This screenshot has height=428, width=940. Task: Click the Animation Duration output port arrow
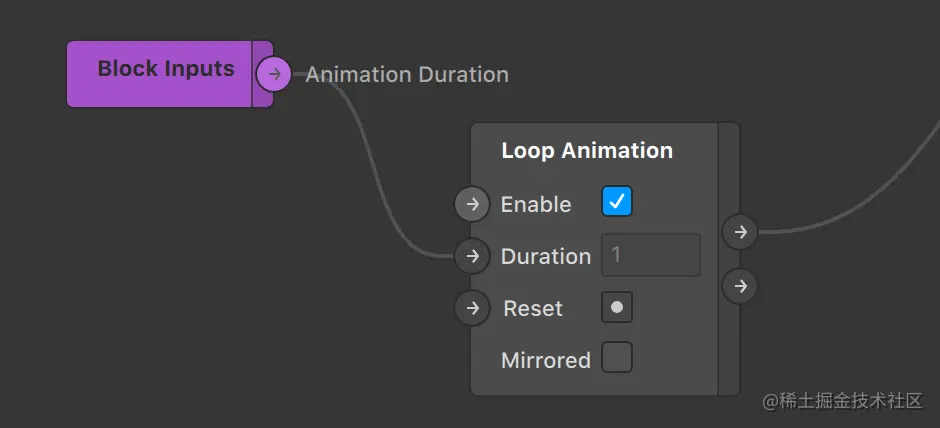tap(273, 74)
